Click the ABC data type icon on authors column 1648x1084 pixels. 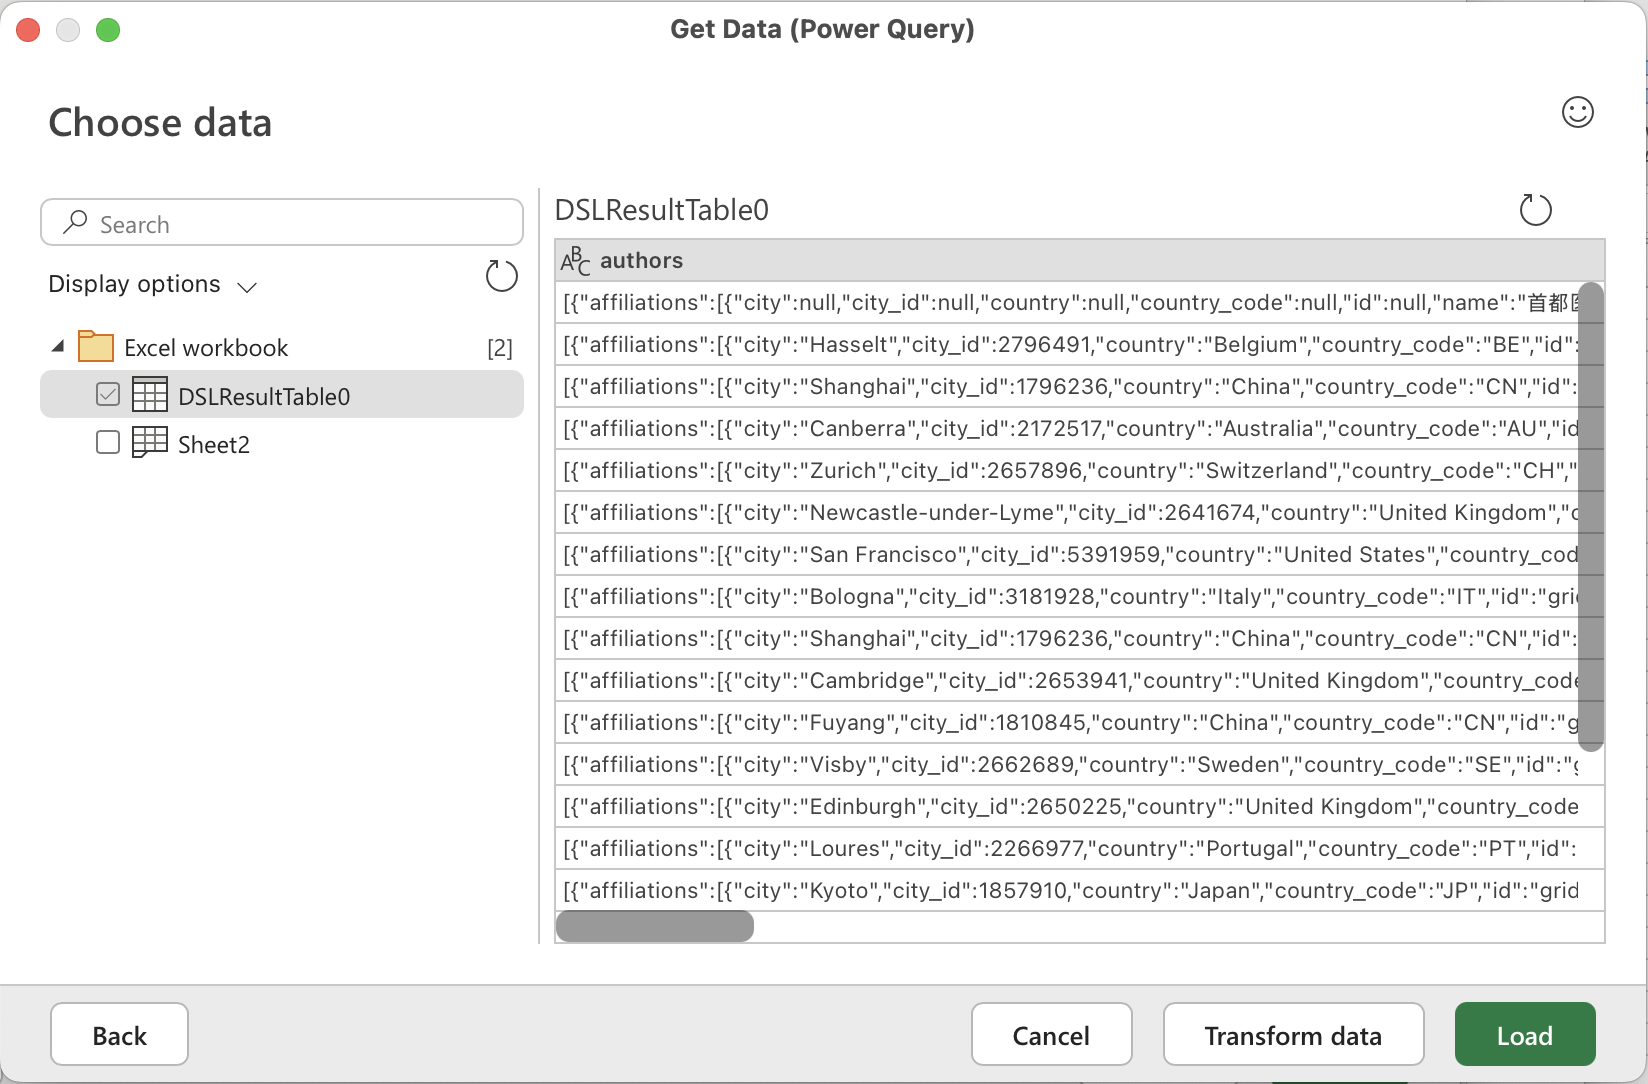pyautogui.click(x=575, y=260)
